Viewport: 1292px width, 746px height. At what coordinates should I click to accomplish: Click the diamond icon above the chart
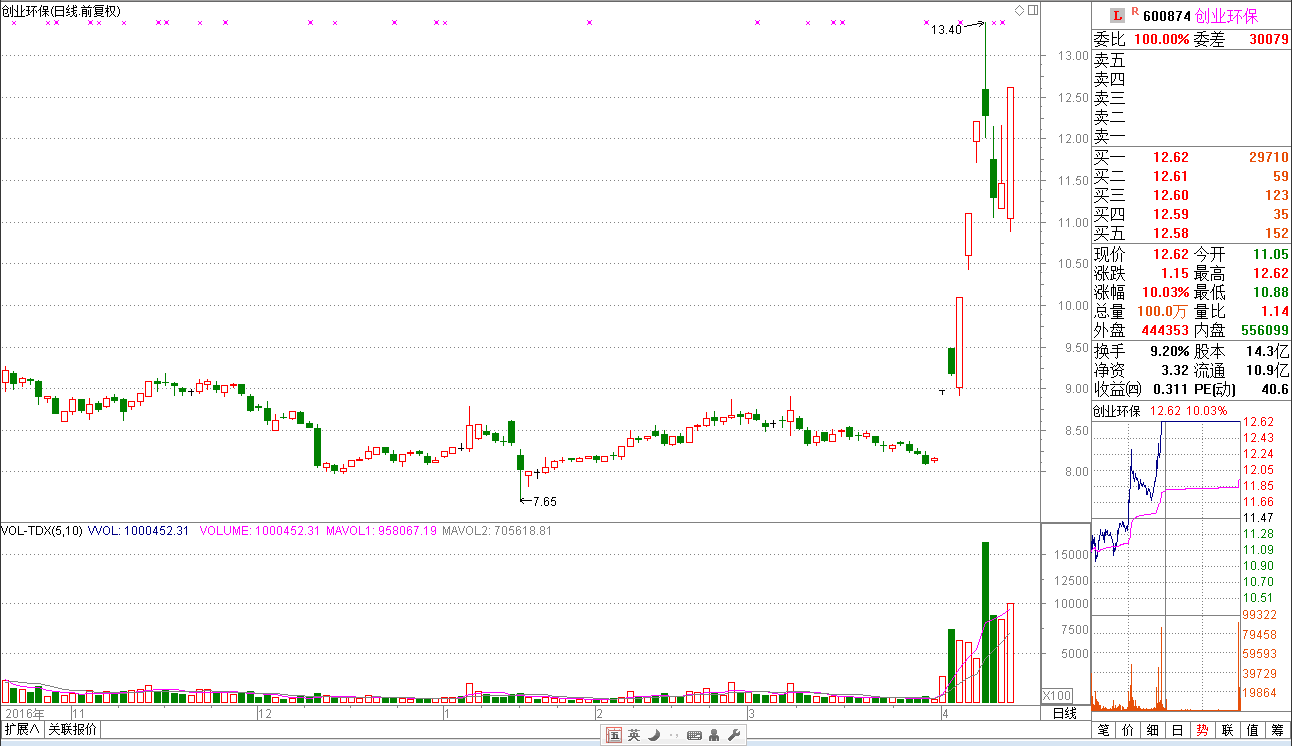click(x=1019, y=10)
